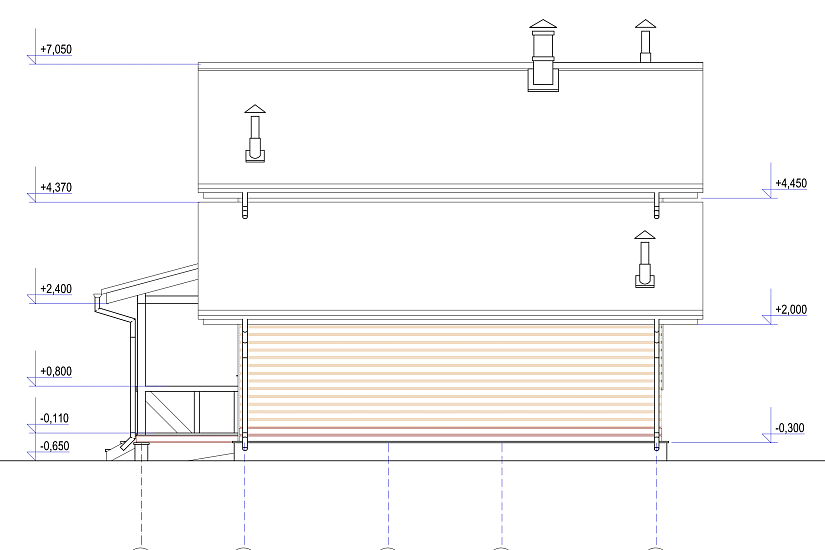
Task: Select the -0,650 elevation label
Action: 54,446
